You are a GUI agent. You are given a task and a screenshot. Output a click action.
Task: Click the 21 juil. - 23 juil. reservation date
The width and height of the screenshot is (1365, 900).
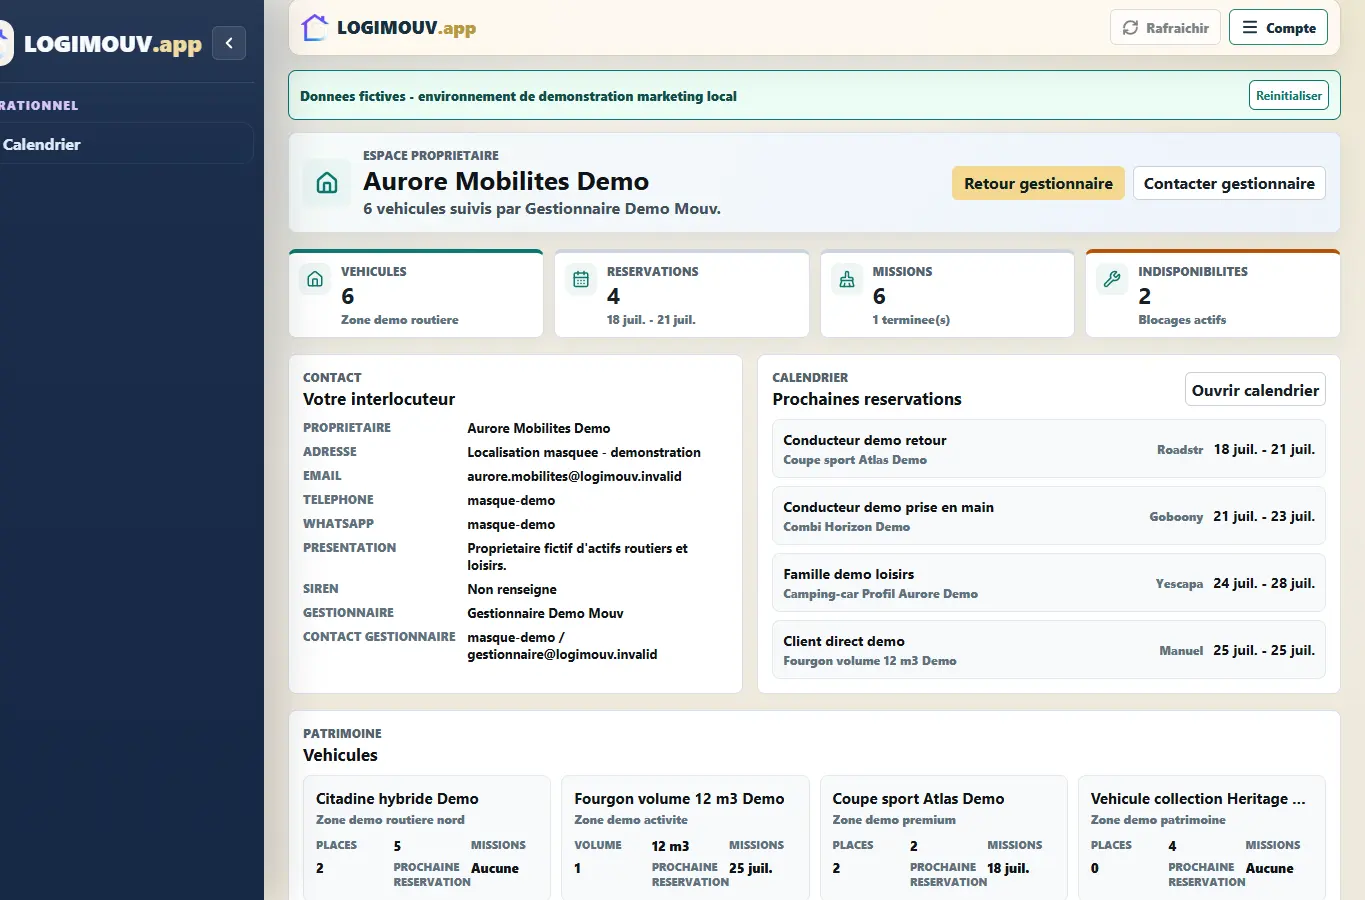pyautogui.click(x=1264, y=516)
